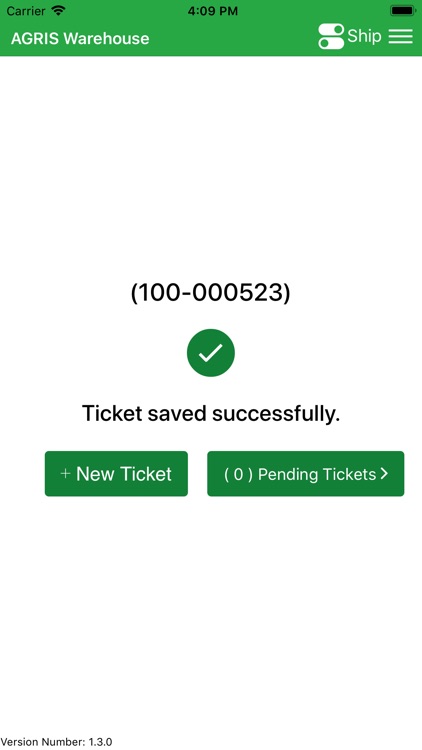The width and height of the screenshot is (422, 750).
Task: Click the Ticket saved successfully message
Action: click(x=211, y=413)
